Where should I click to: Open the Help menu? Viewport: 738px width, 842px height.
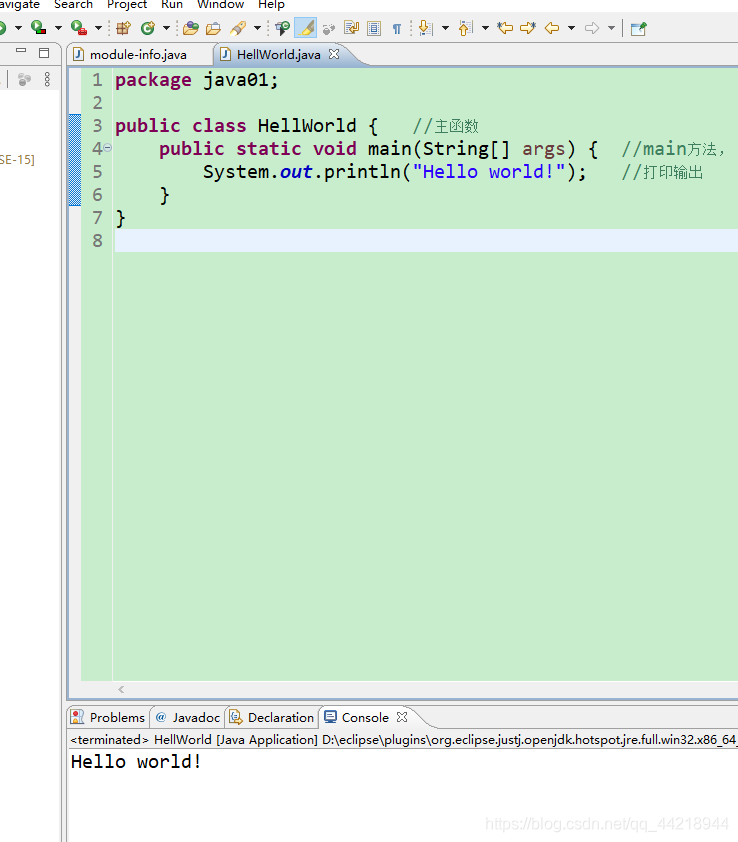271,4
